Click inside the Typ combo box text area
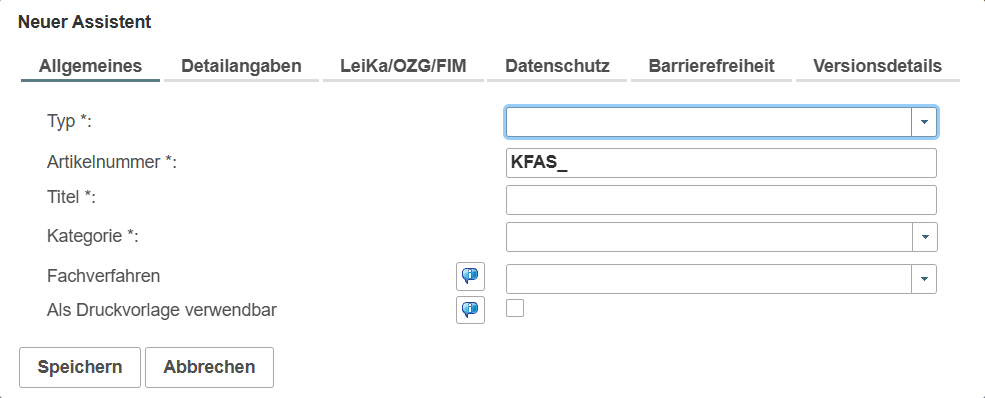This screenshot has height=398, width=985. [709, 122]
